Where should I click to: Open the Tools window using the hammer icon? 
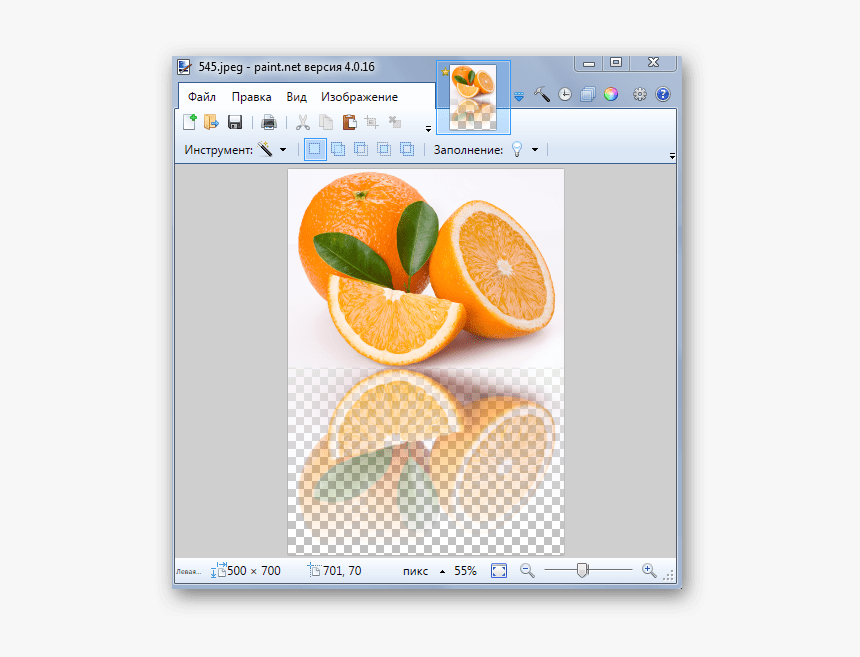542,94
